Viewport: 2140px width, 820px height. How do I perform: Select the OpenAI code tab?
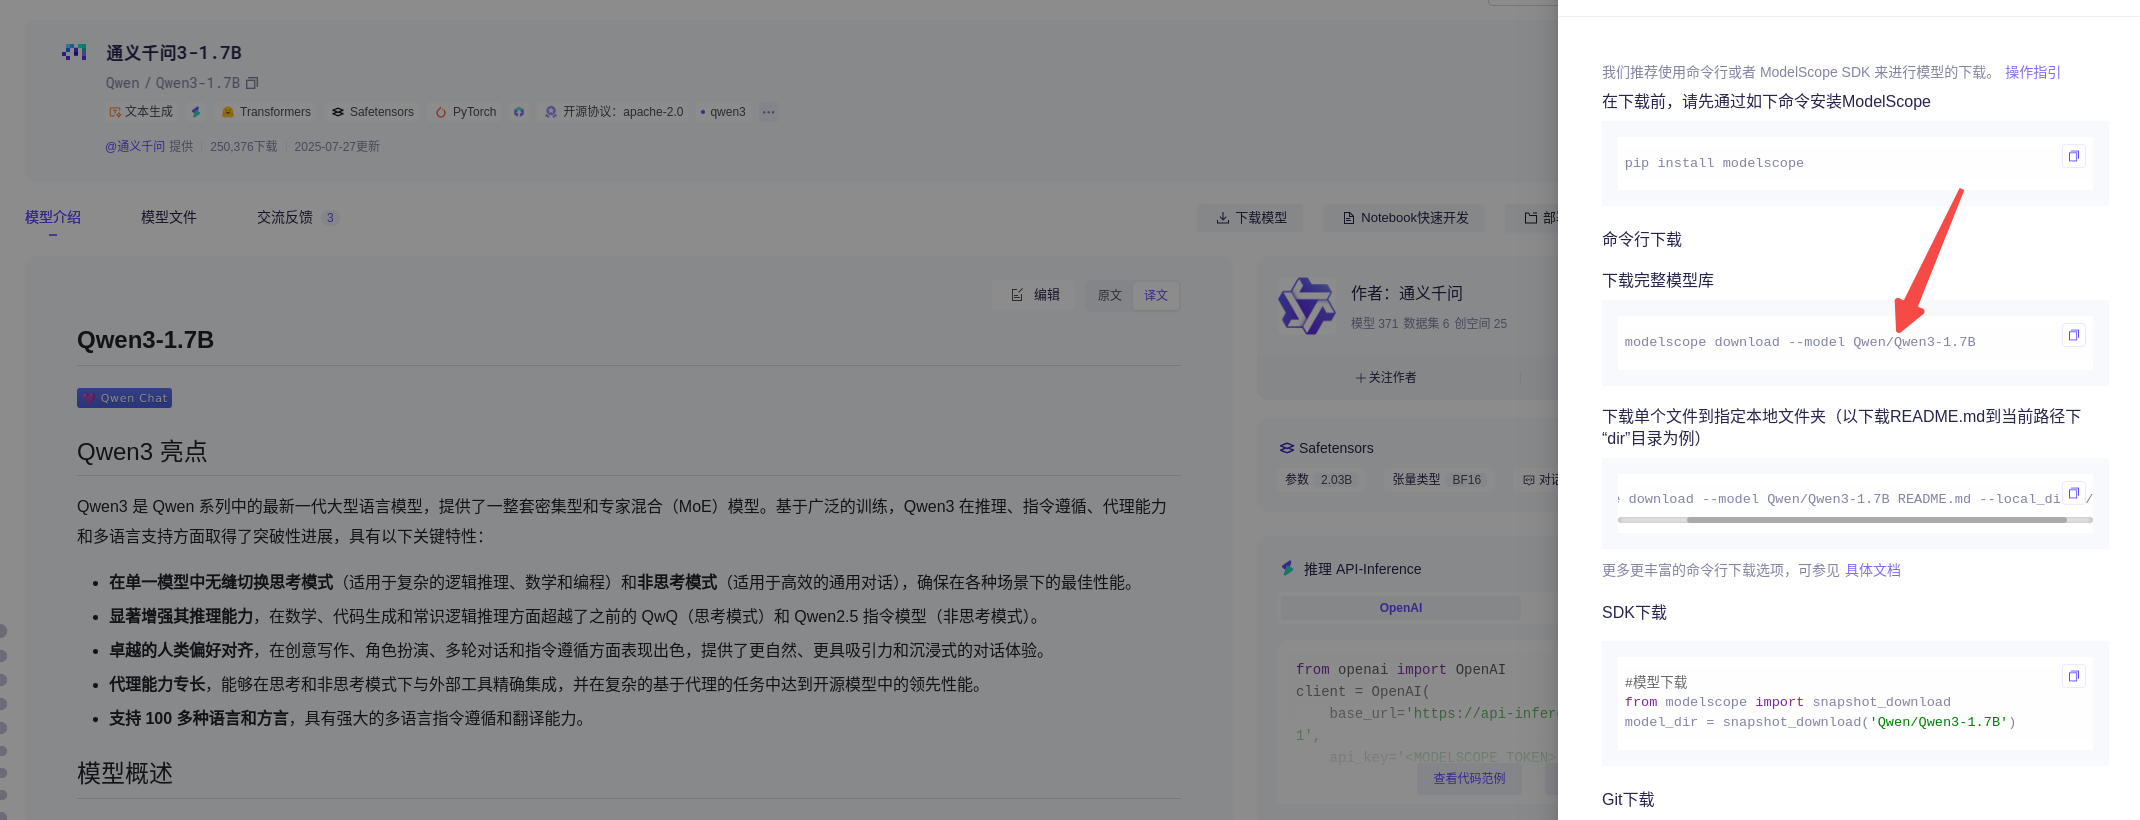pos(1400,608)
